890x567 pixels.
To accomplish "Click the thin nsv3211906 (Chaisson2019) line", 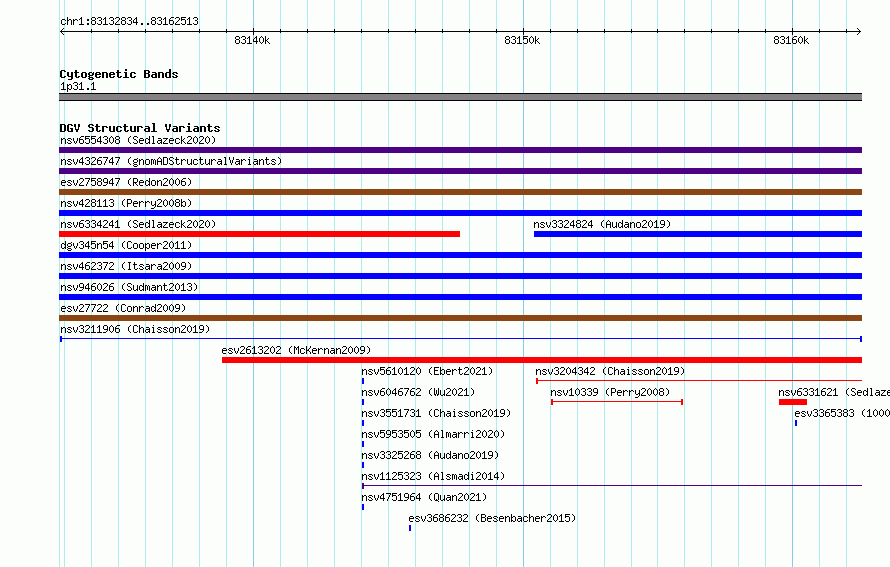I will tap(460, 339).
